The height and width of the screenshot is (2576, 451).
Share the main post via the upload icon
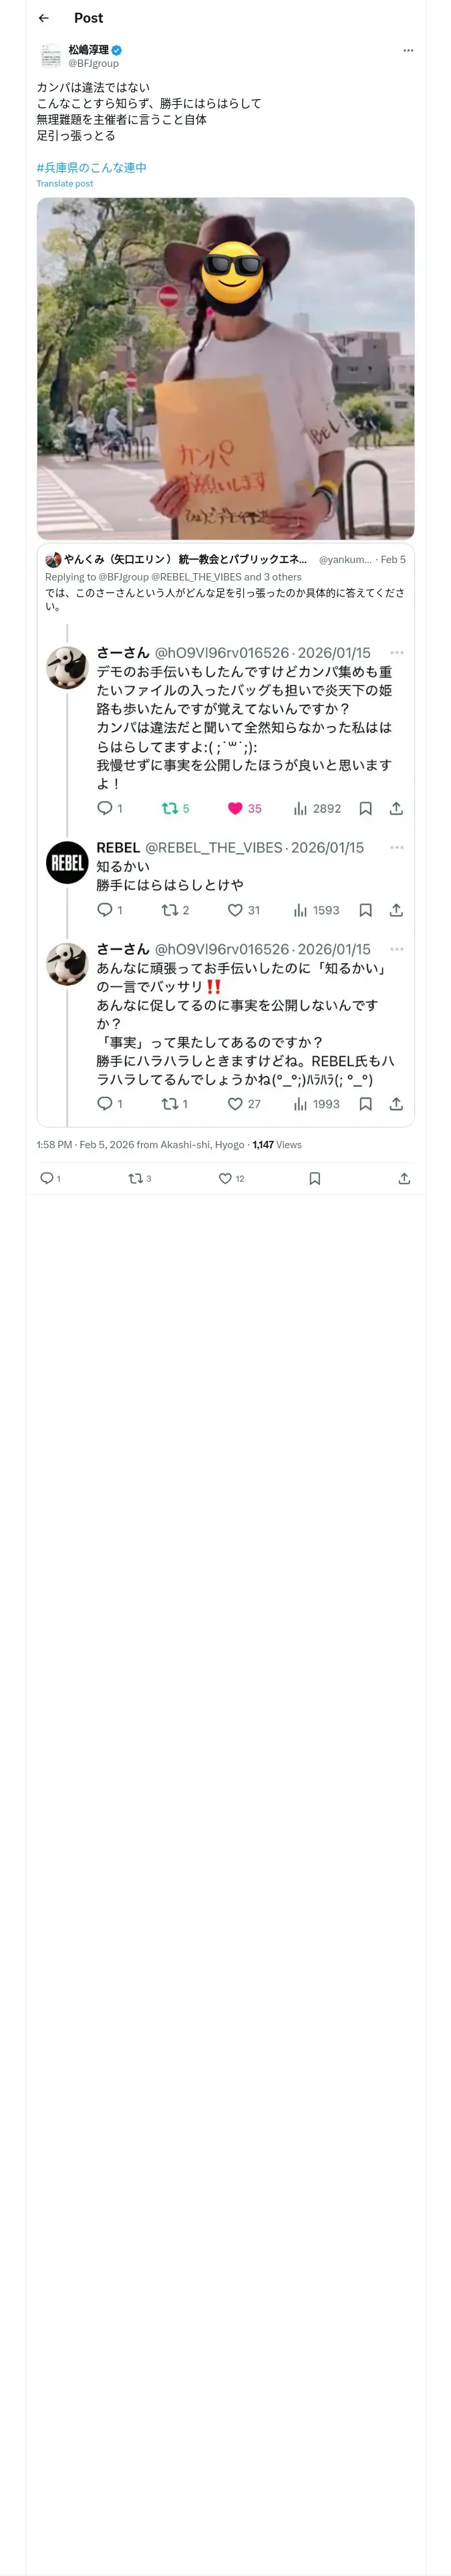pos(404,1179)
